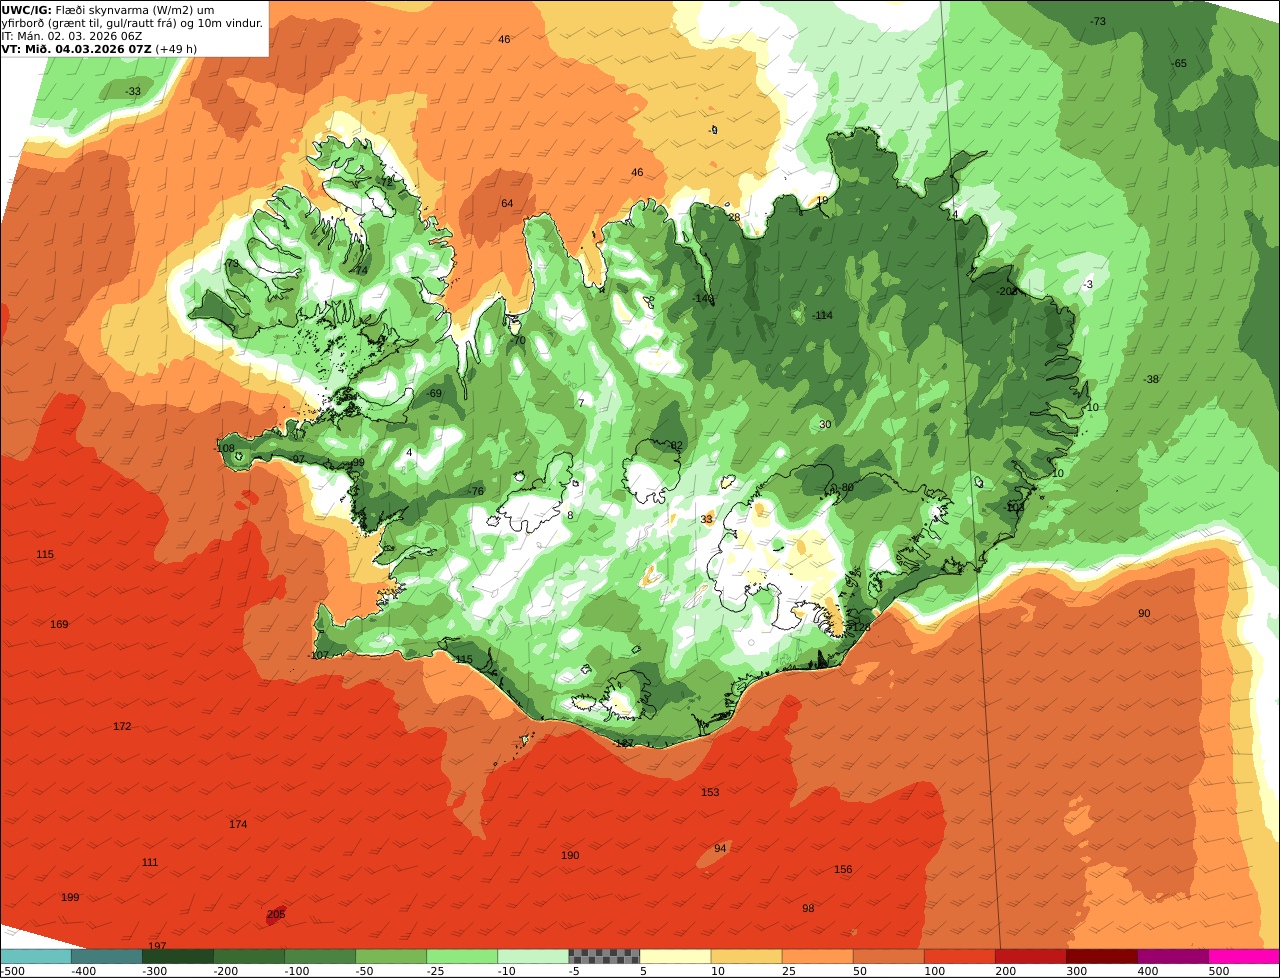
Task: Click the '98' ocean flux value
Action: point(808,909)
